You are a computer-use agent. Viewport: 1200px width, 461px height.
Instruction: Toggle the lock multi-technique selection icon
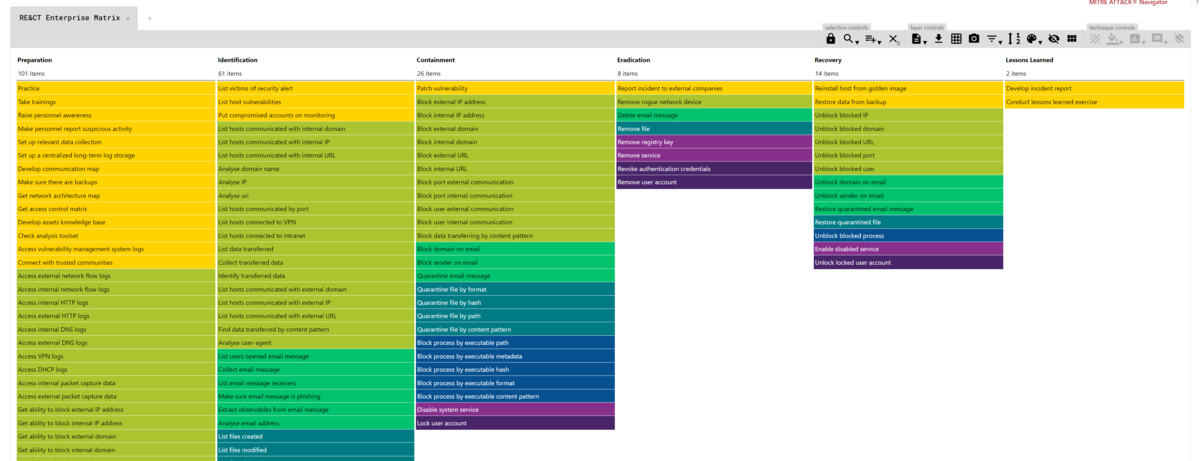(830, 39)
